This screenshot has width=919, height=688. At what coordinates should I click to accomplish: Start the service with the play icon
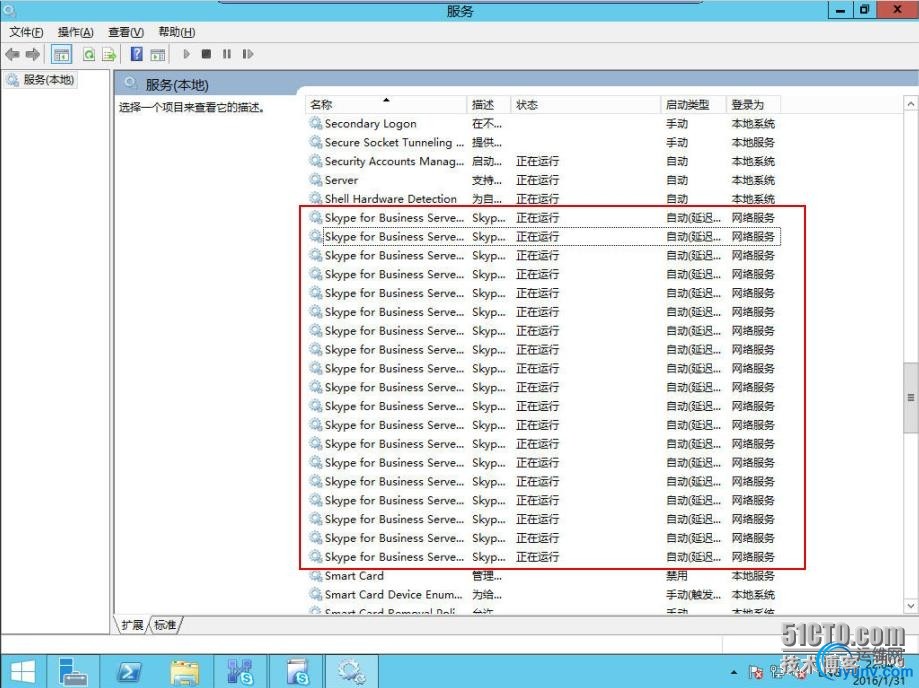[186, 54]
